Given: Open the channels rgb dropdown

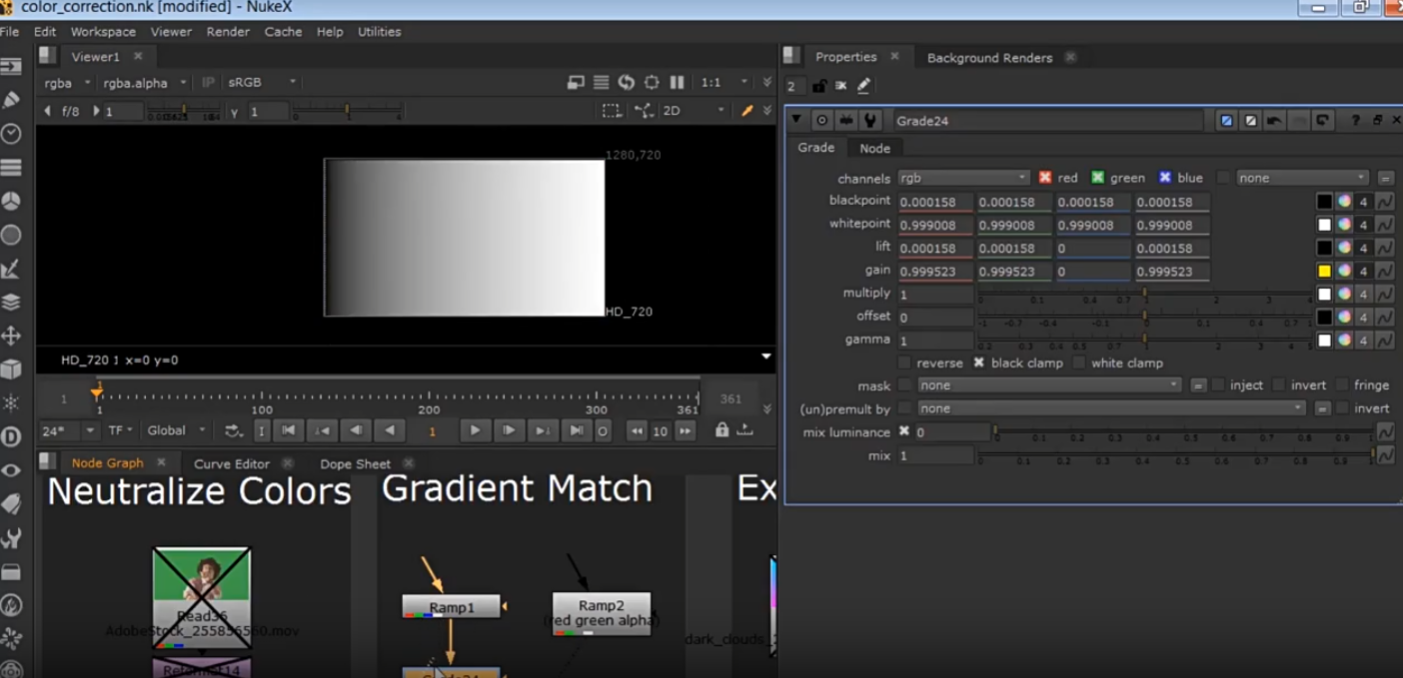Looking at the screenshot, I should tap(963, 178).
